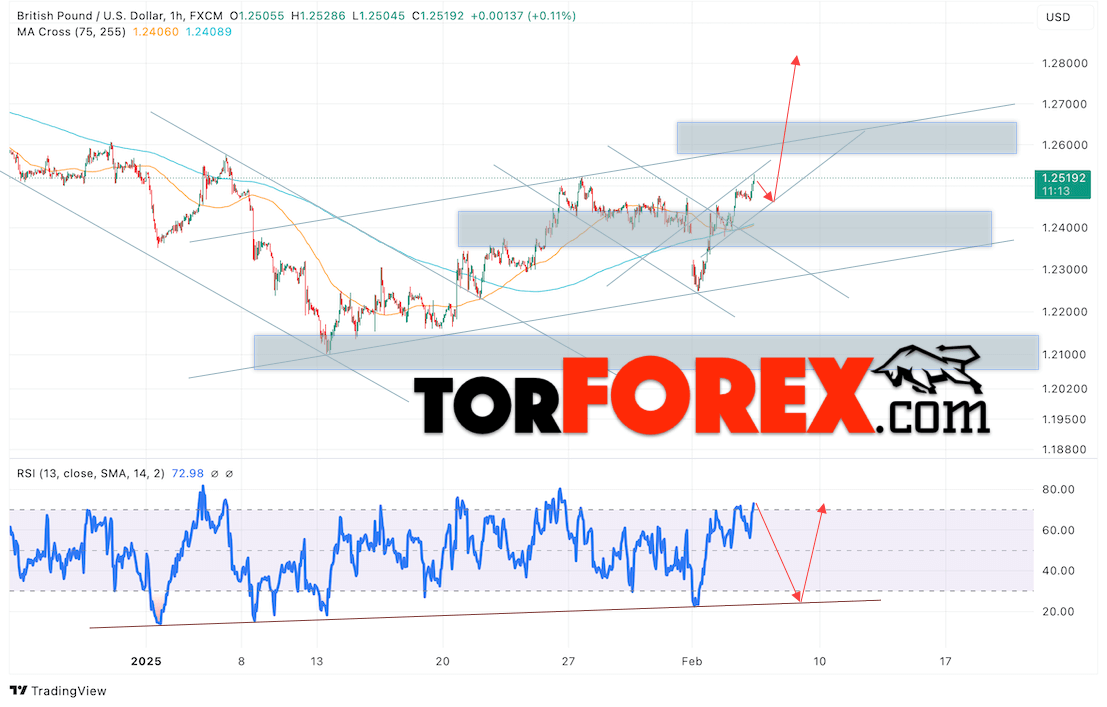Image resolution: width=1107 pixels, height=707 pixels.
Task: Click the second RSI circle icon
Action: tap(229, 474)
